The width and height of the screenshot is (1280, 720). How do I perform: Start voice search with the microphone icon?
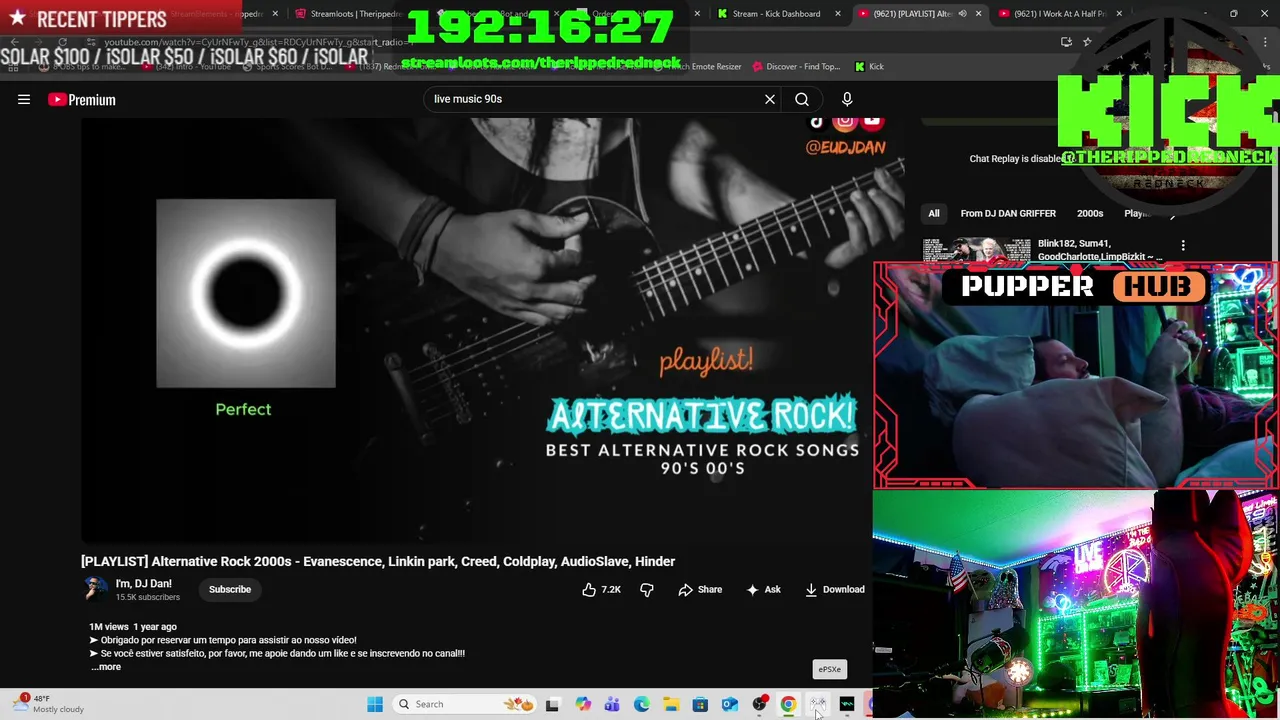[x=847, y=99]
